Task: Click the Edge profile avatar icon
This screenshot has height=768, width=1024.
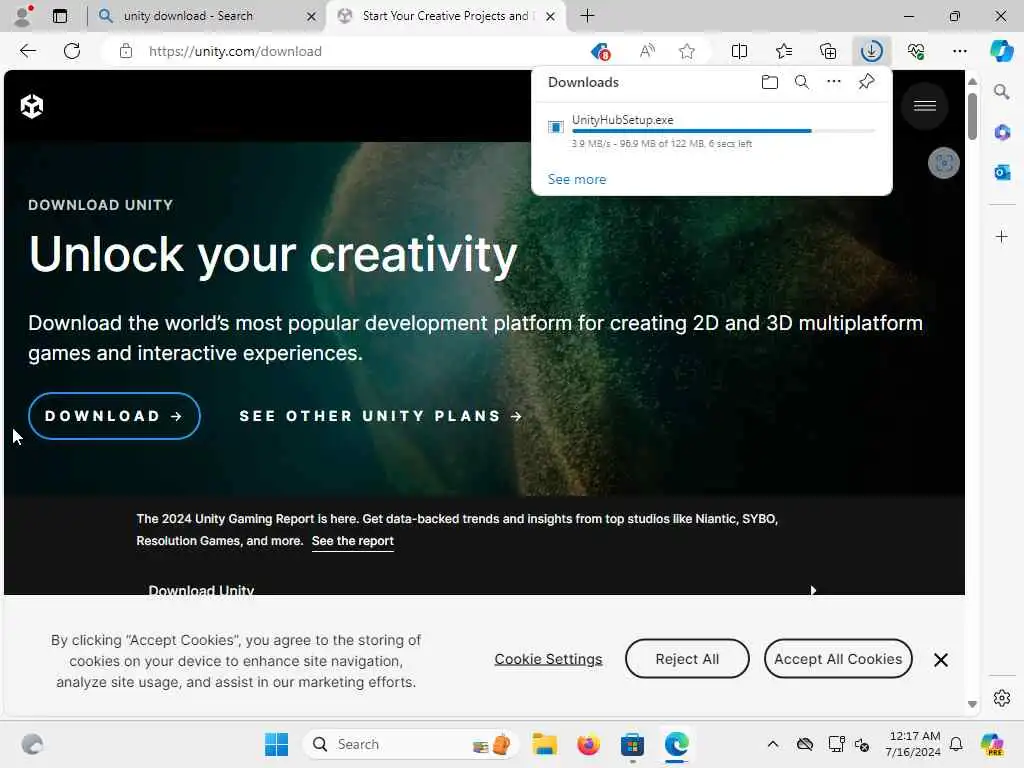Action: pos(23,16)
